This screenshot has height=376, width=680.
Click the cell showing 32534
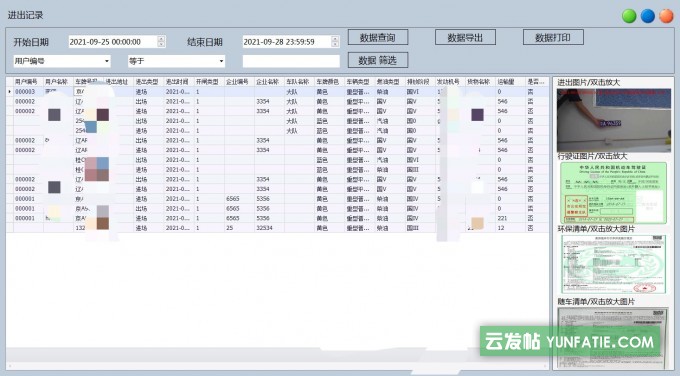coord(269,228)
